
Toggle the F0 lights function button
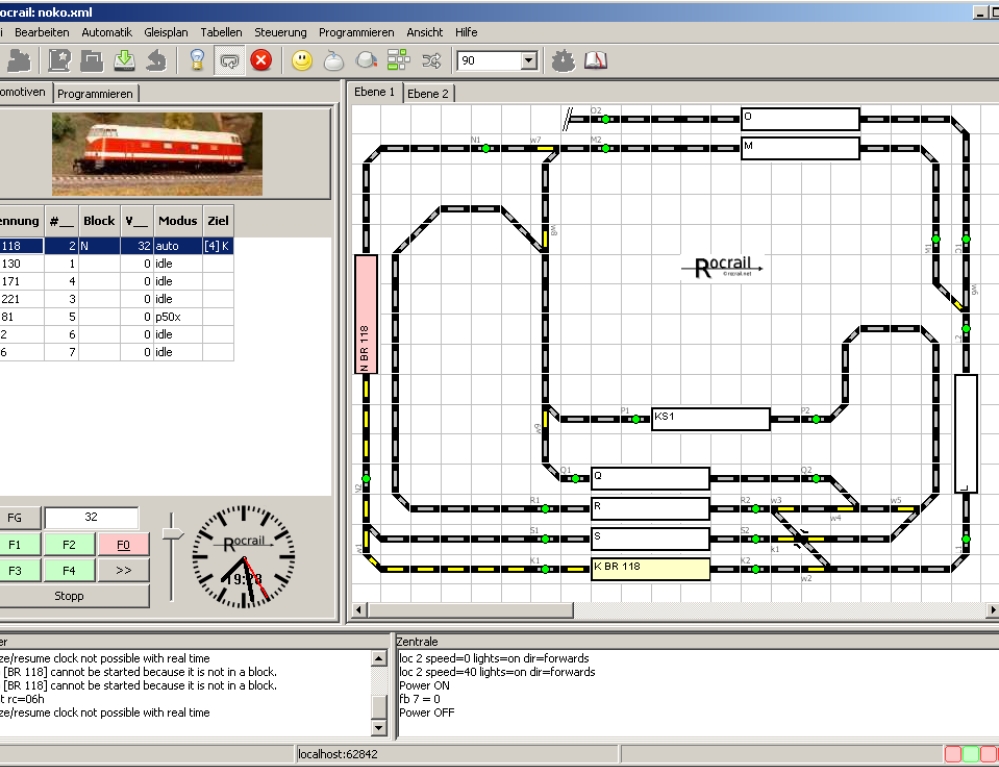(124, 545)
